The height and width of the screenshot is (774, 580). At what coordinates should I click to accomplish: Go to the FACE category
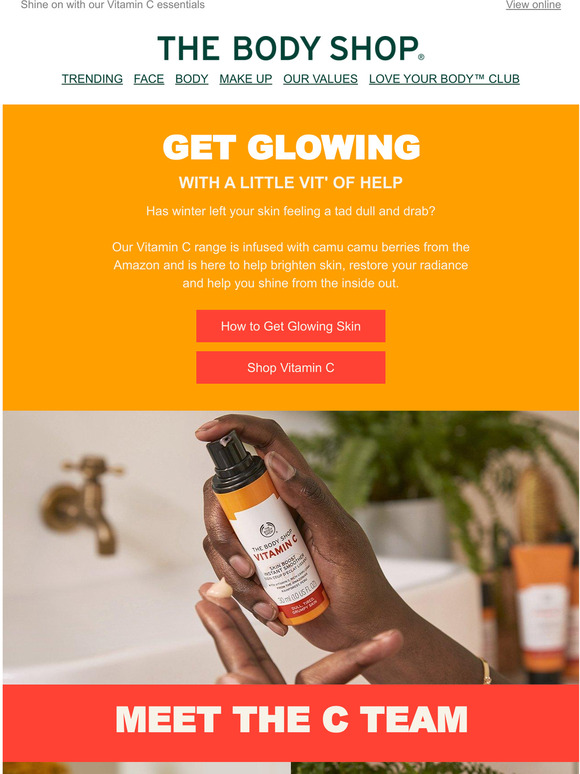(x=149, y=79)
